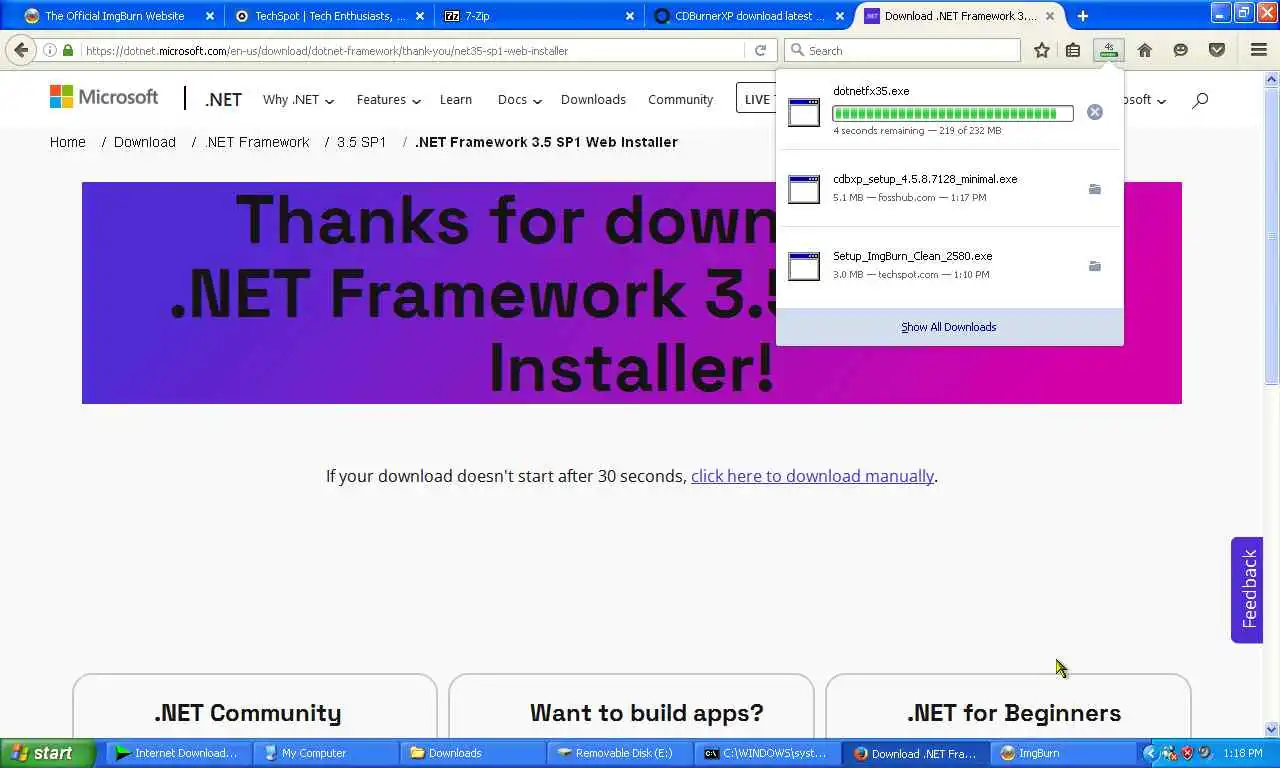Close the ImgBurn Website tab
The height and width of the screenshot is (768, 1280).
click(x=210, y=16)
